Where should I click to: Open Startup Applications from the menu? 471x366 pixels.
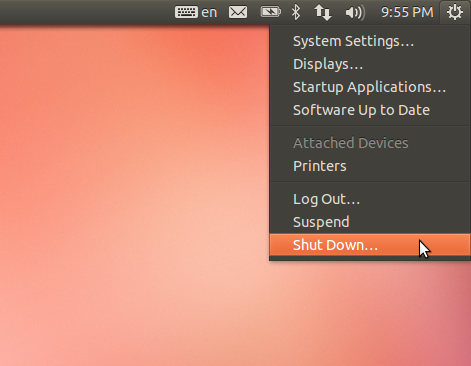click(x=370, y=87)
